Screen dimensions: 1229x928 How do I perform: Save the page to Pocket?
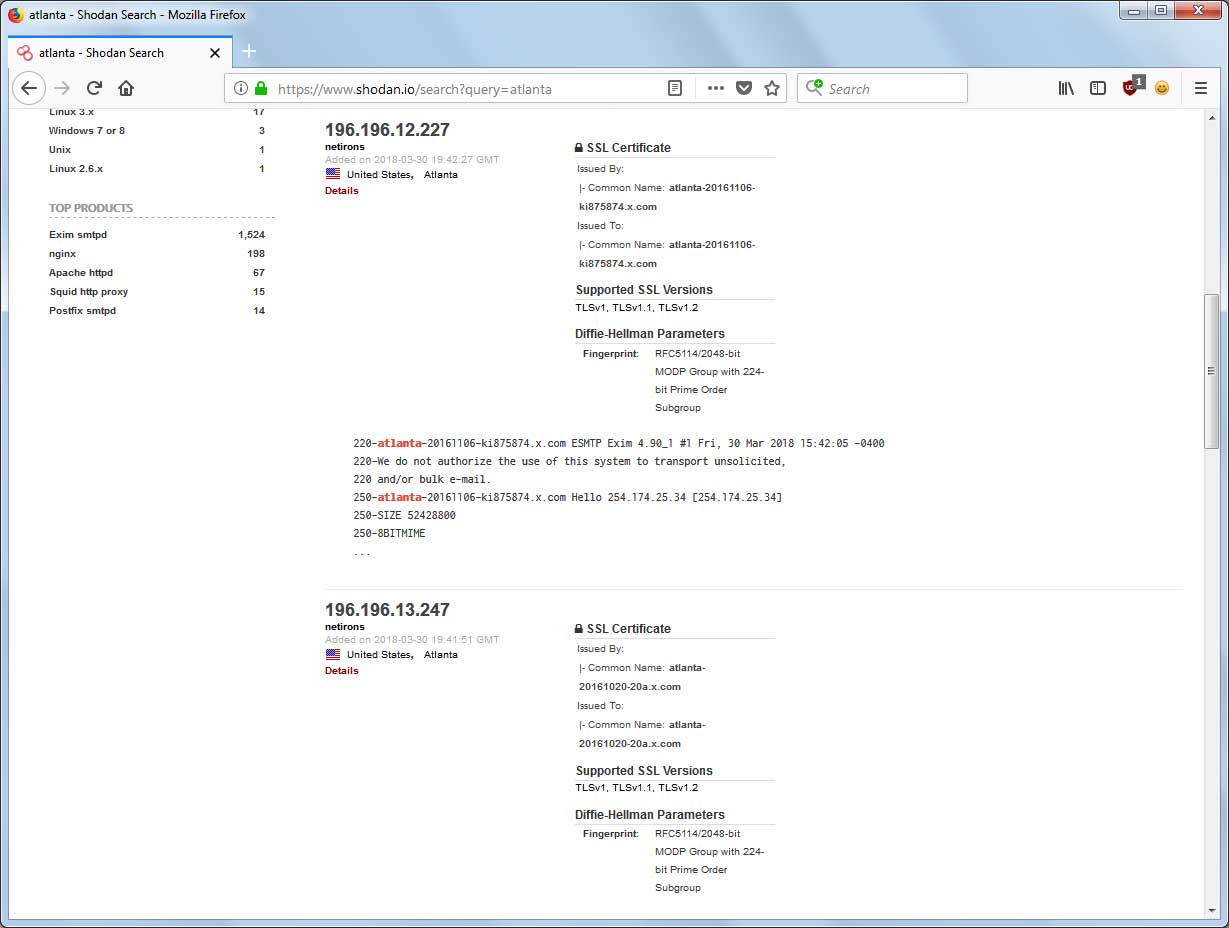(744, 88)
